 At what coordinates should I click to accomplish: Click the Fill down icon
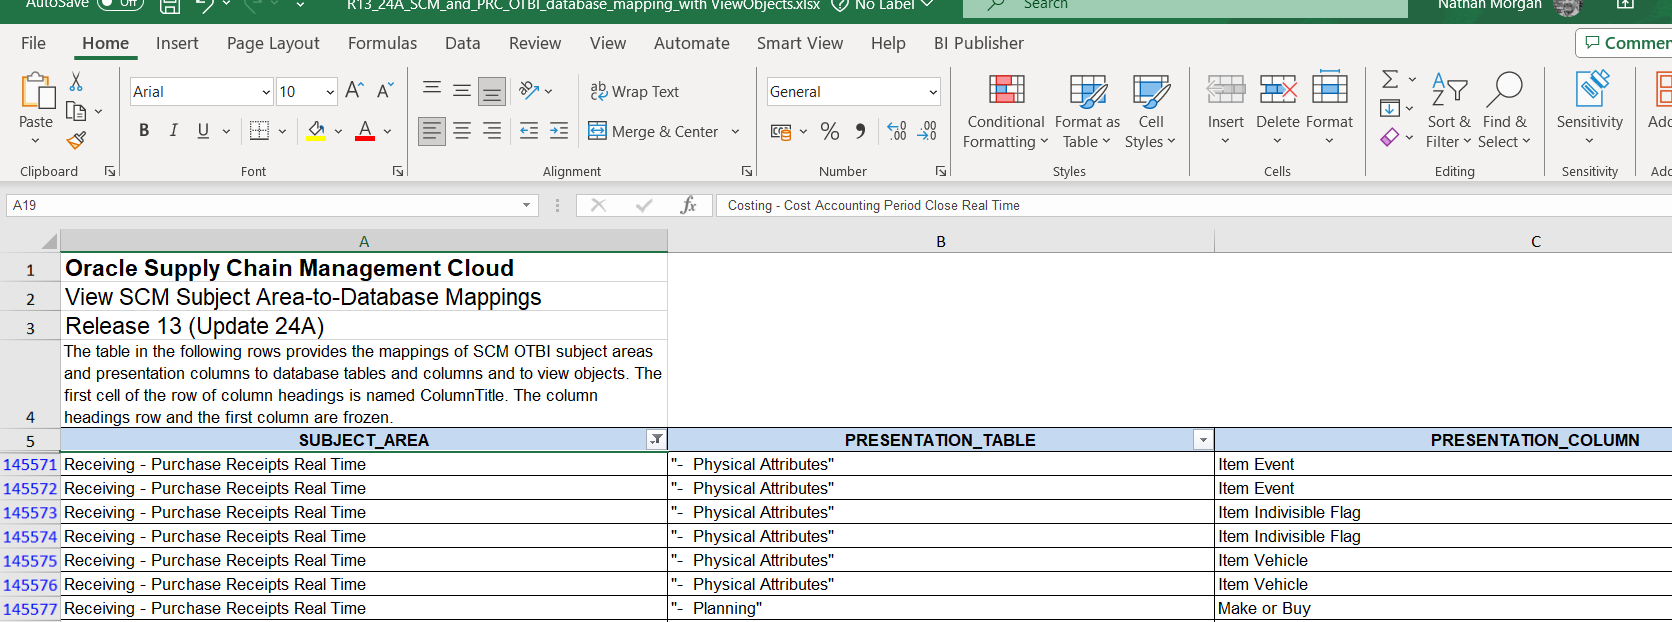1390,108
